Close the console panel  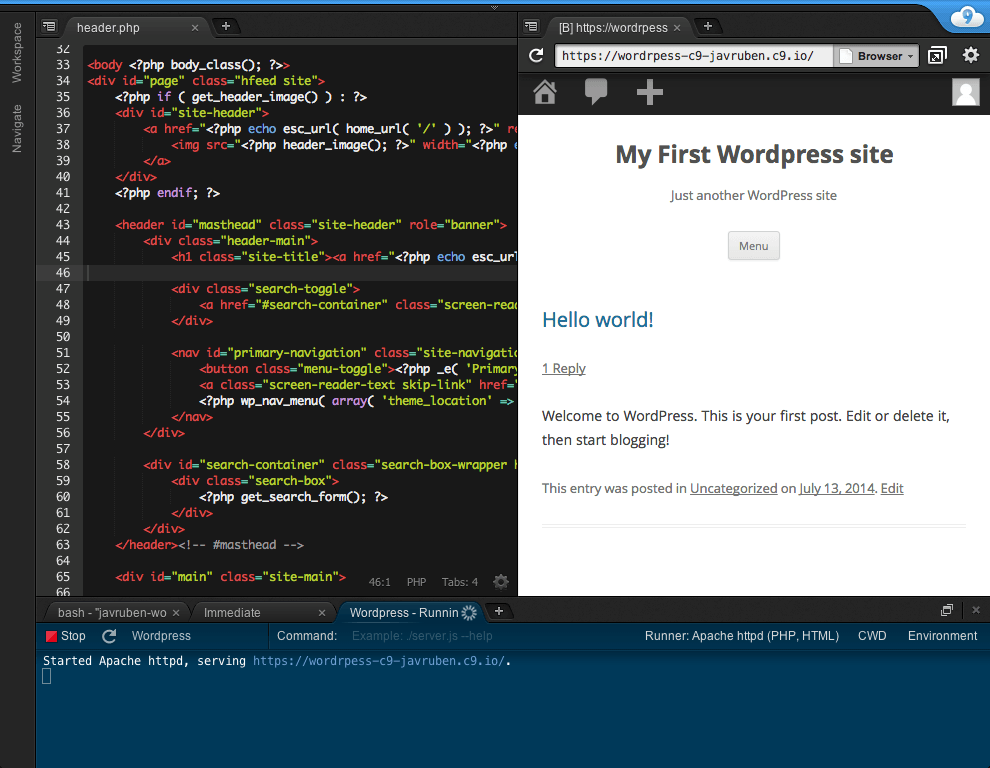975,610
